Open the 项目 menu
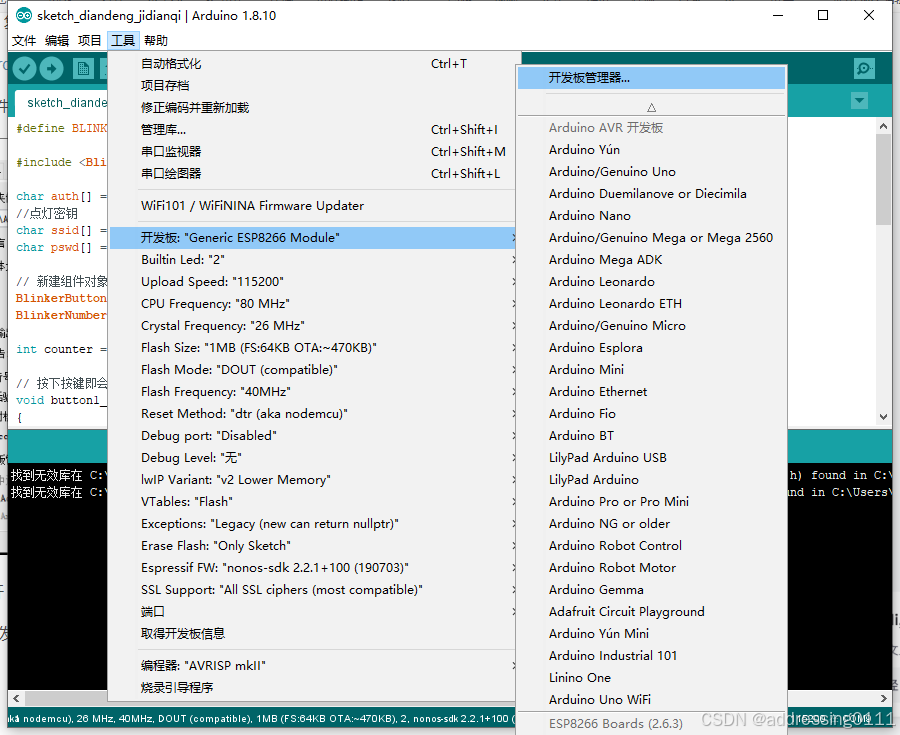Image resolution: width=900 pixels, height=735 pixels. click(x=90, y=41)
